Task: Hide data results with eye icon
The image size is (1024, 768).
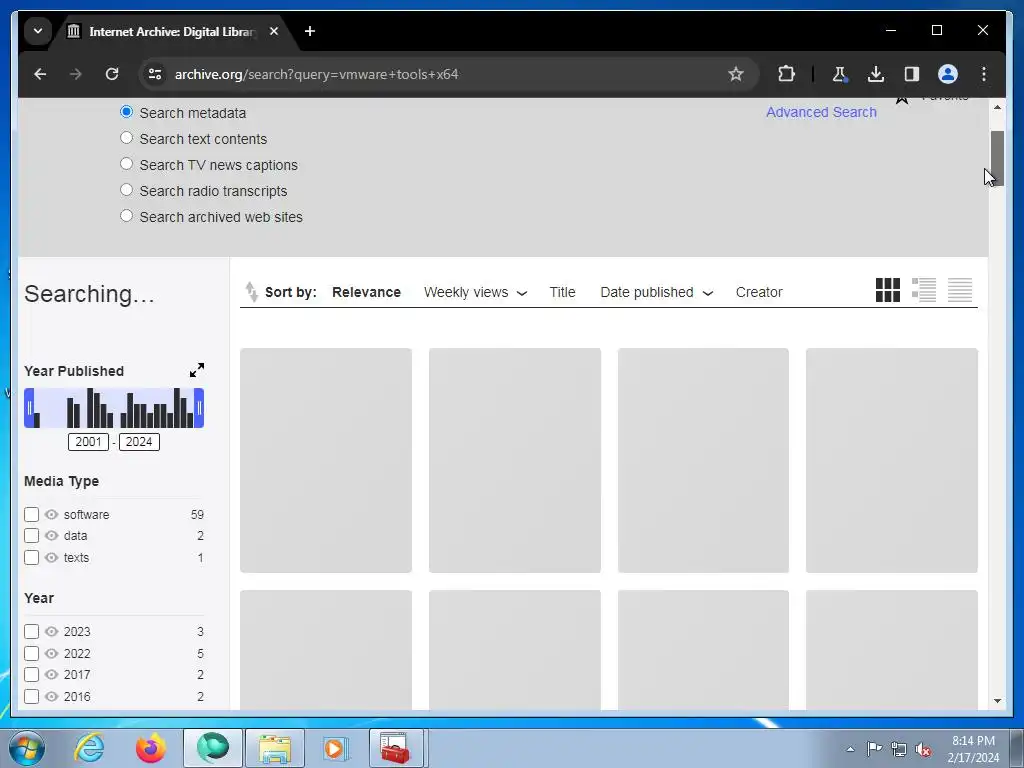Action: pyautogui.click(x=52, y=536)
